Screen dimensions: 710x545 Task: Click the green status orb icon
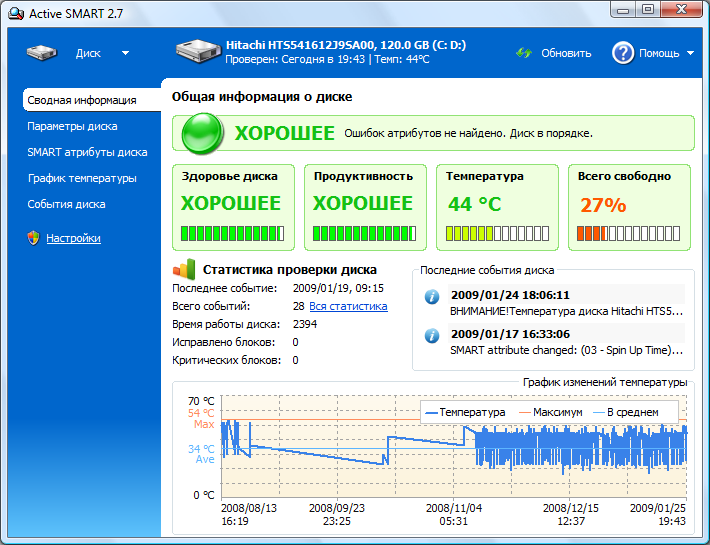202,133
